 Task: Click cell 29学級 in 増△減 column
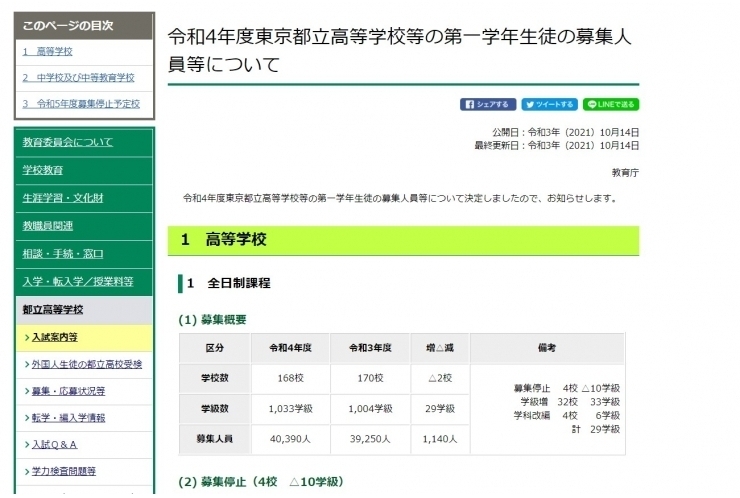pyautogui.click(x=440, y=409)
